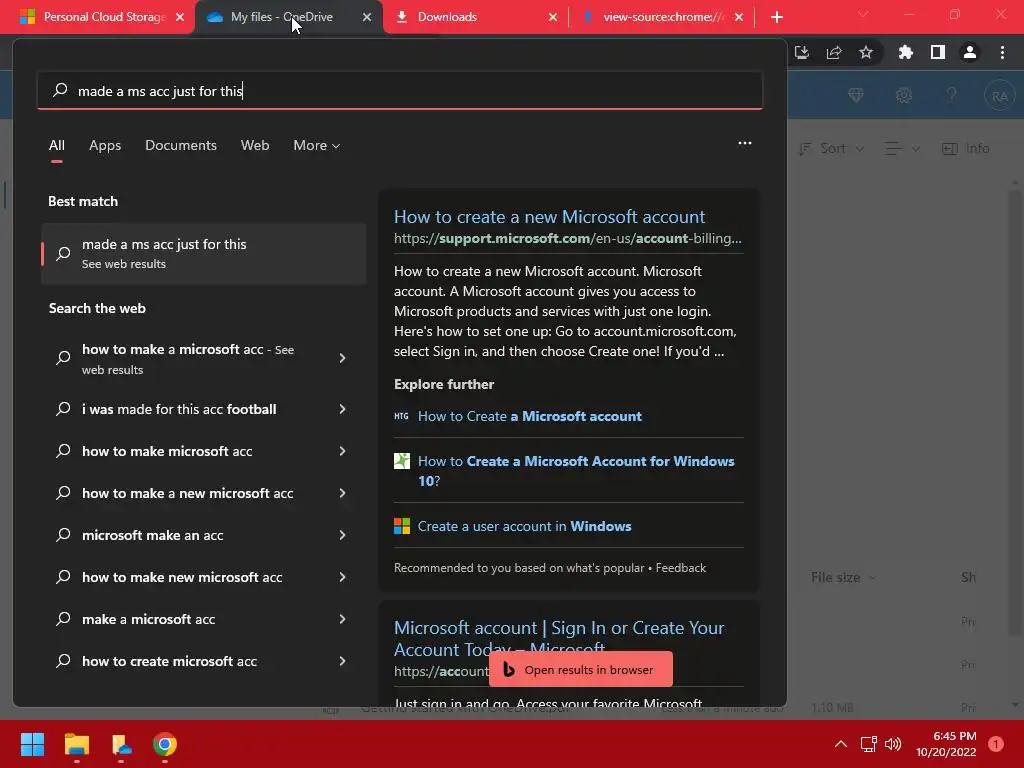Open the Windows Start menu
Image resolution: width=1024 pixels, height=768 pixels.
pyautogui.click(x=32, y=744)
